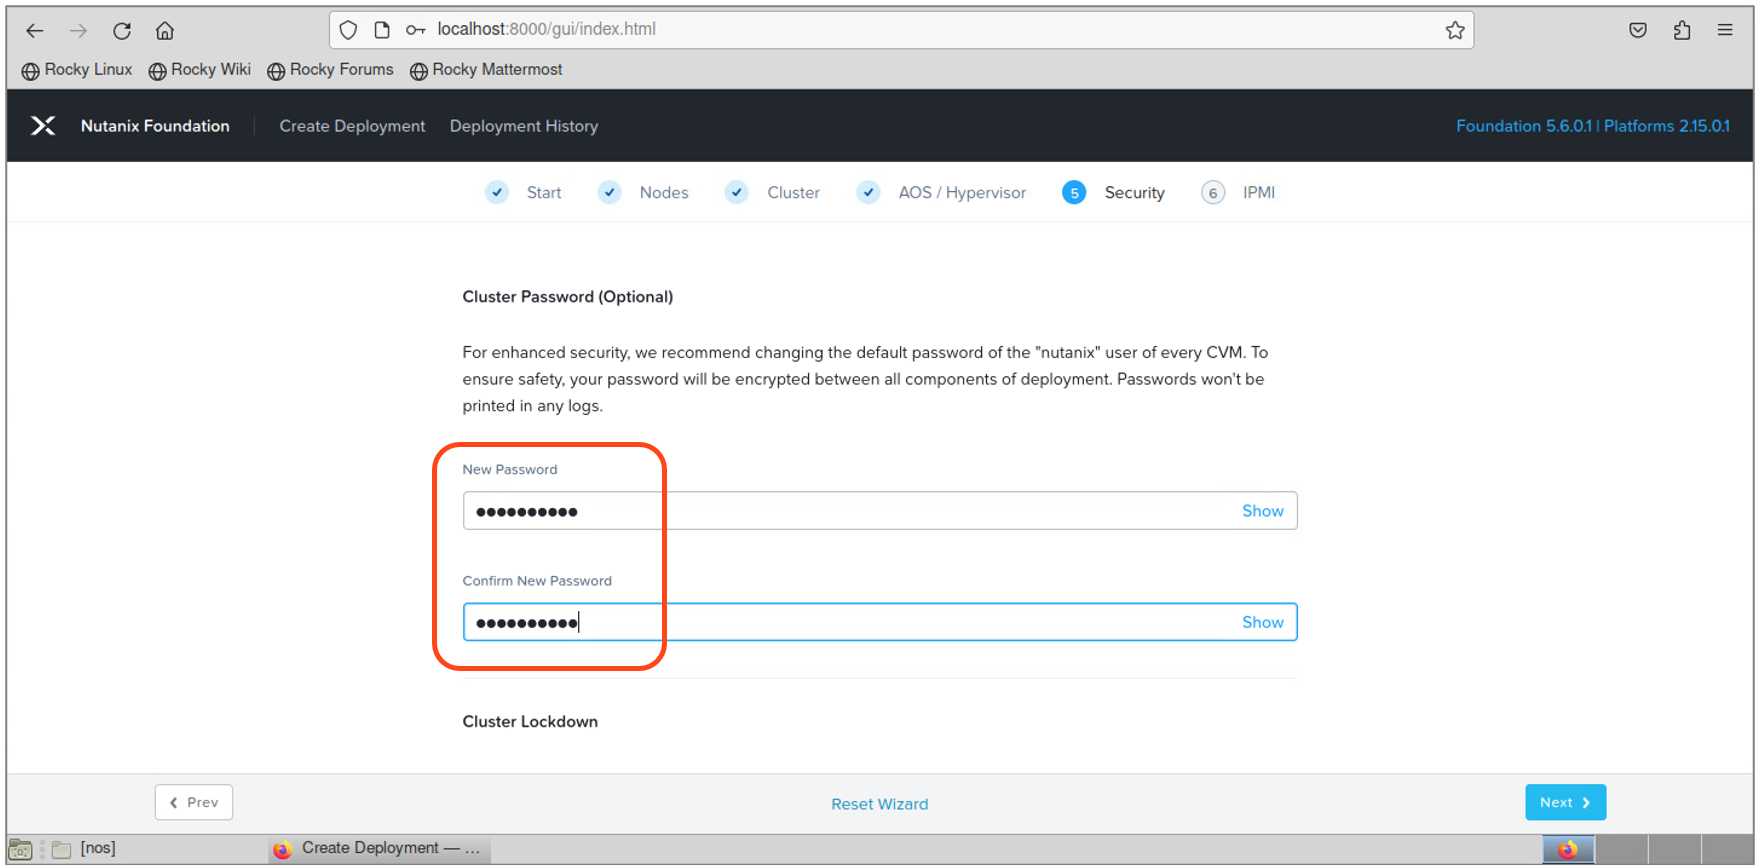Open the Rocky Forums bookmark

click(330, 70)
